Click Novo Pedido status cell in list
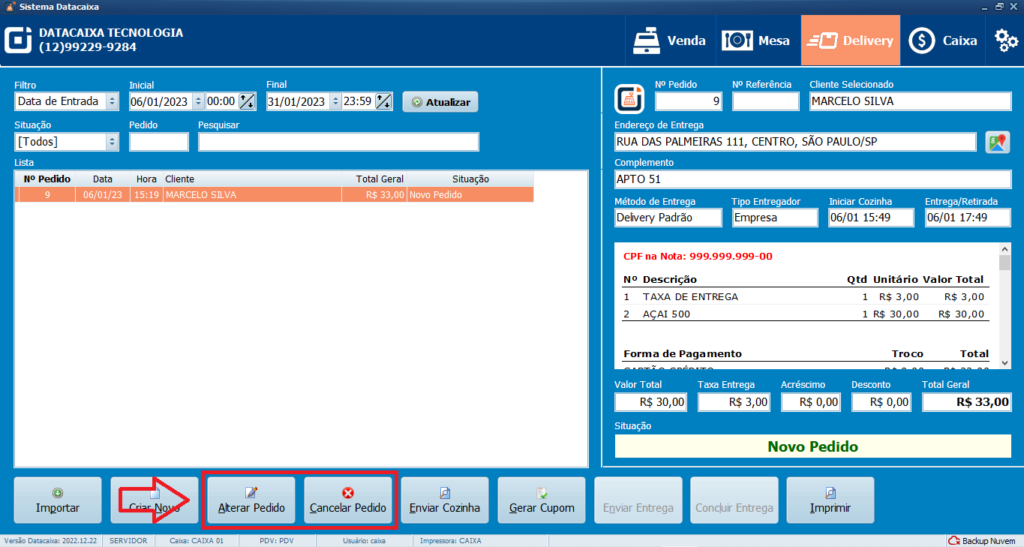1024x547 pixels. [470, 195]
